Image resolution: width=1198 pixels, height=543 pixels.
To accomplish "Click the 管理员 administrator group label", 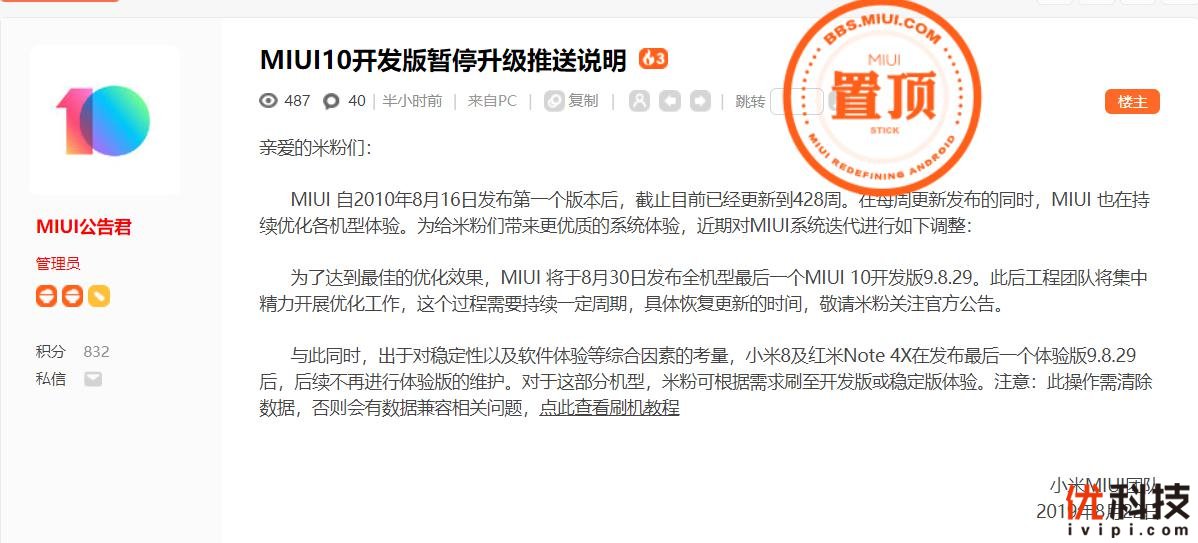I will pos(58,264).
